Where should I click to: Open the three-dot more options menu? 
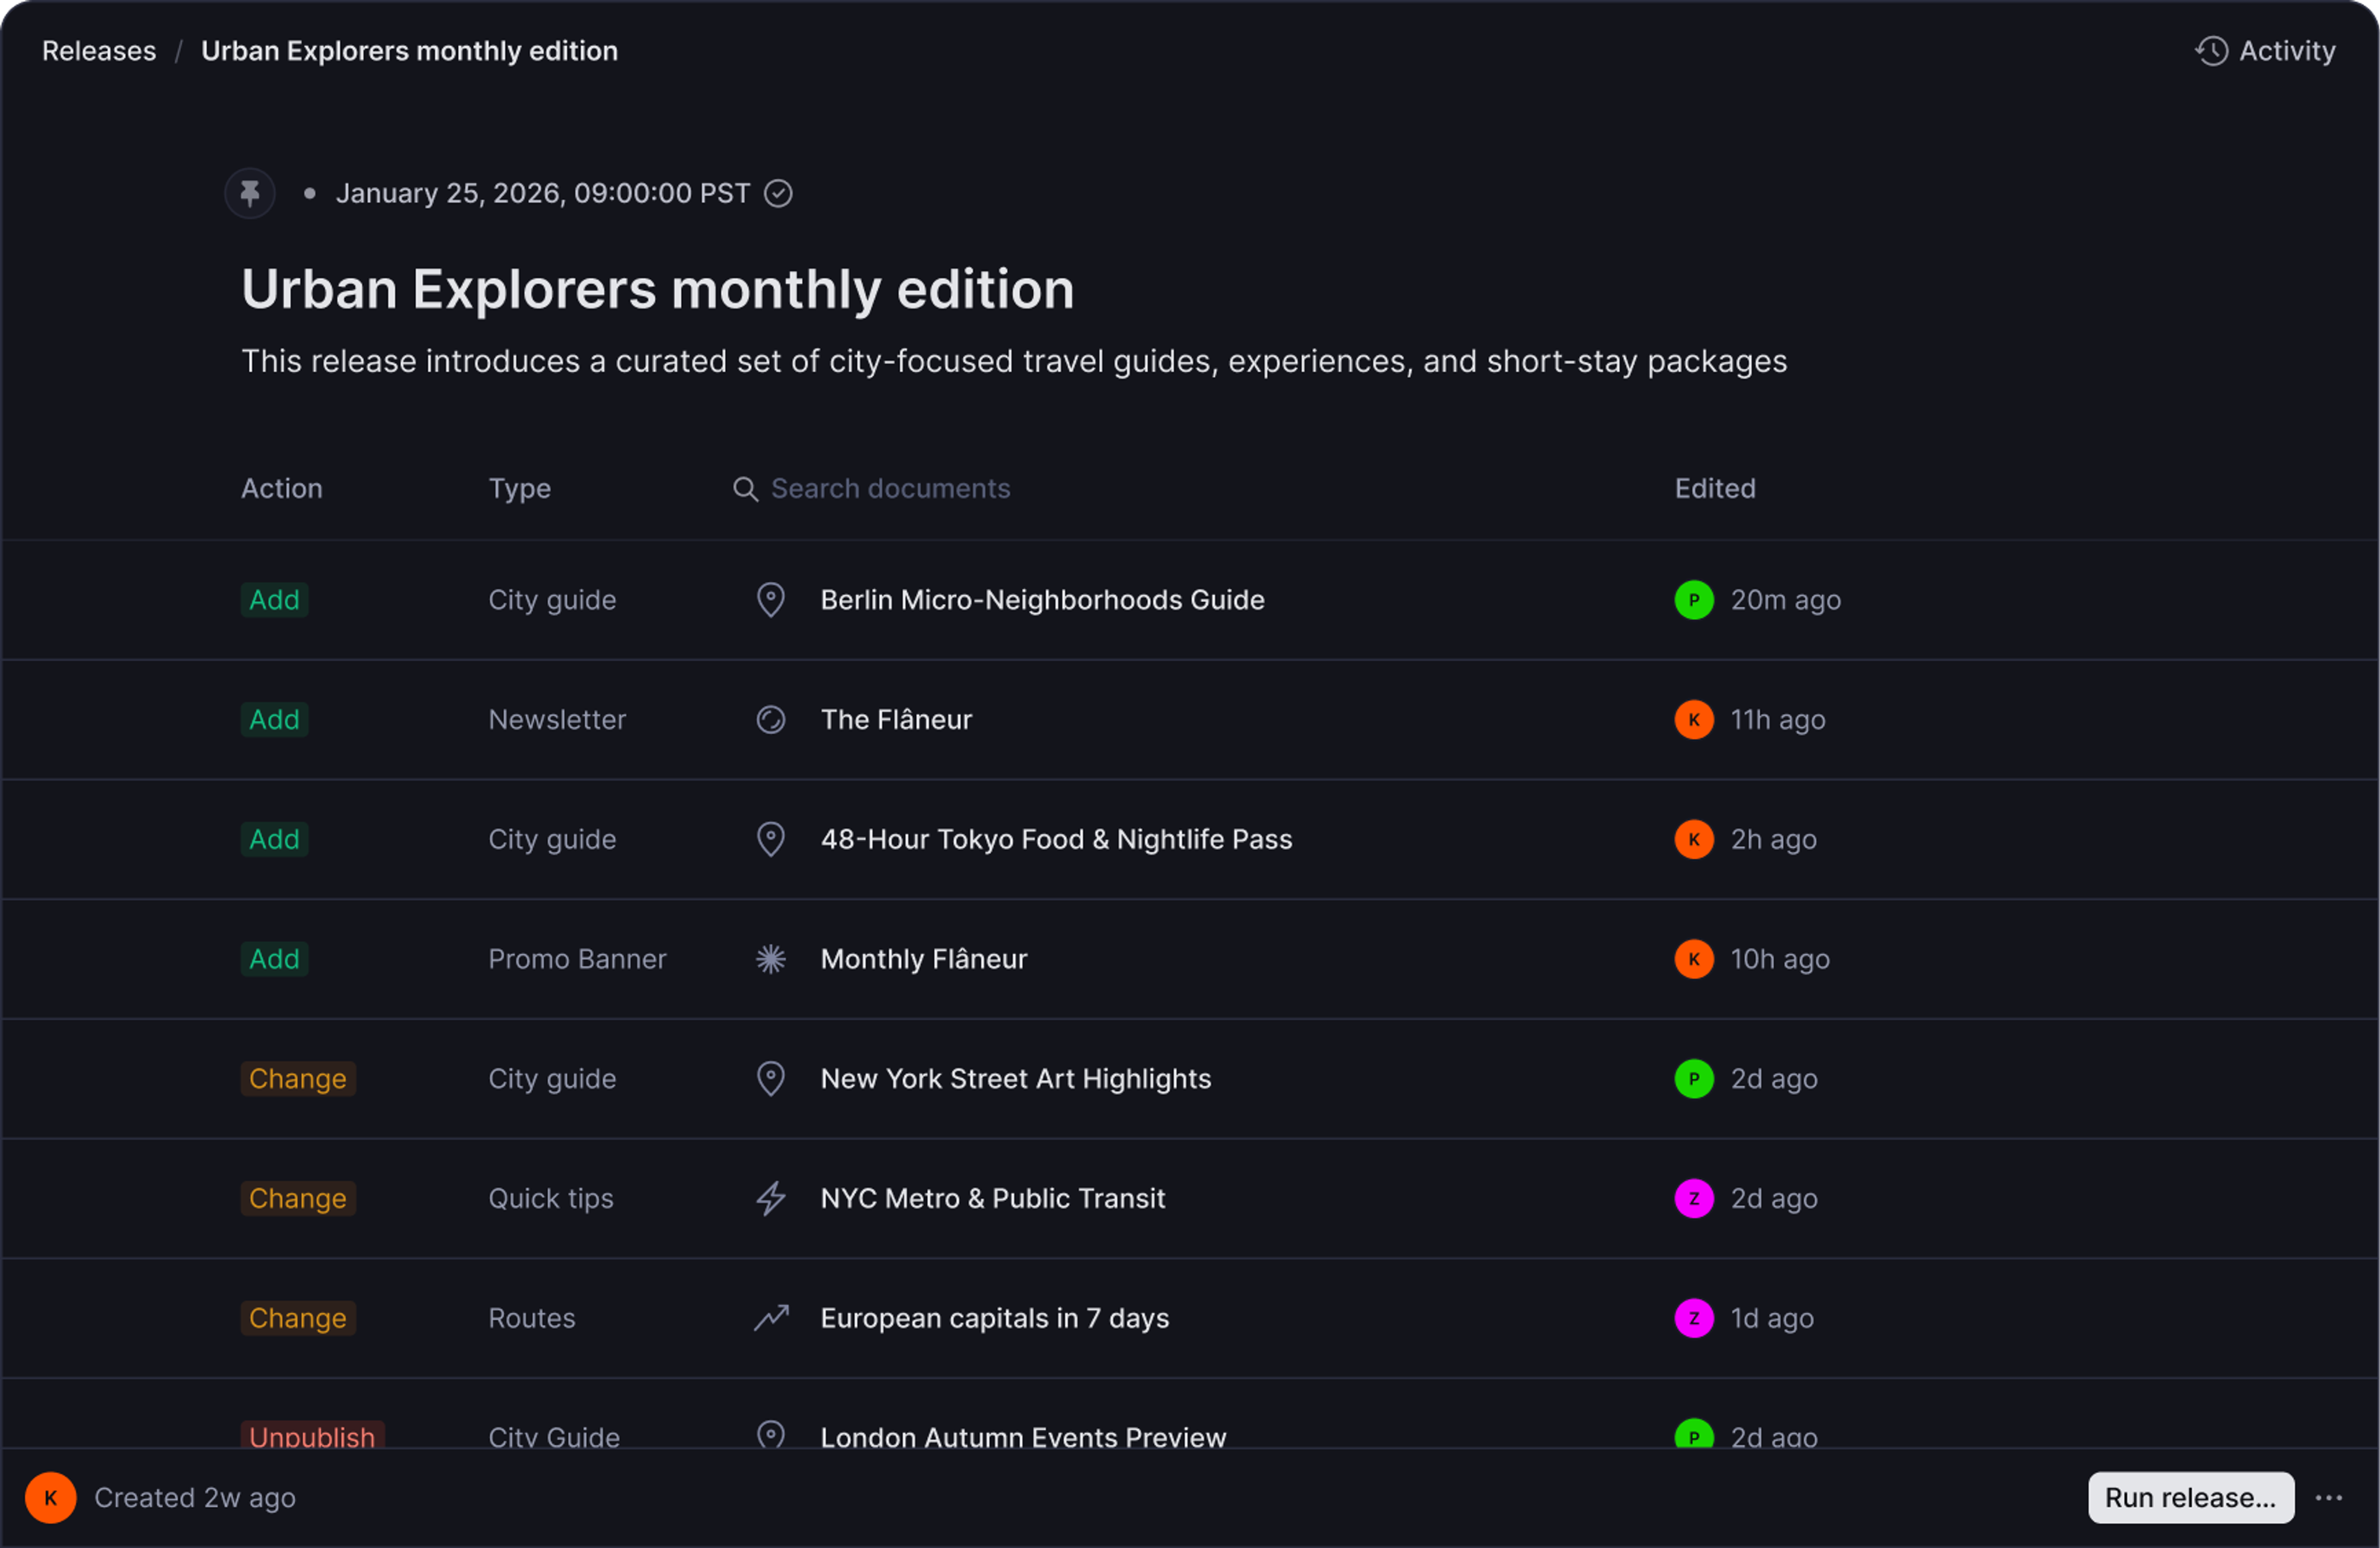pos(2328,1498)
